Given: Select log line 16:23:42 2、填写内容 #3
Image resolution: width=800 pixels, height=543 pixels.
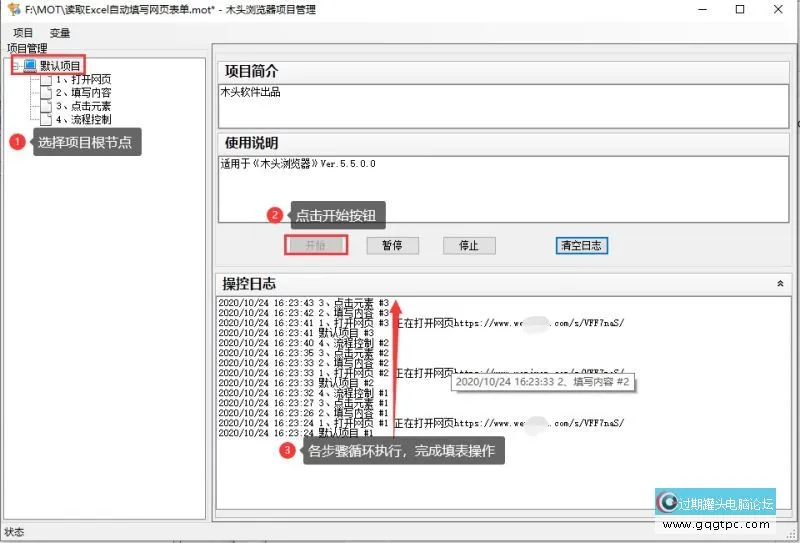Looking at the screenshot, I should (x=304, y=313).
